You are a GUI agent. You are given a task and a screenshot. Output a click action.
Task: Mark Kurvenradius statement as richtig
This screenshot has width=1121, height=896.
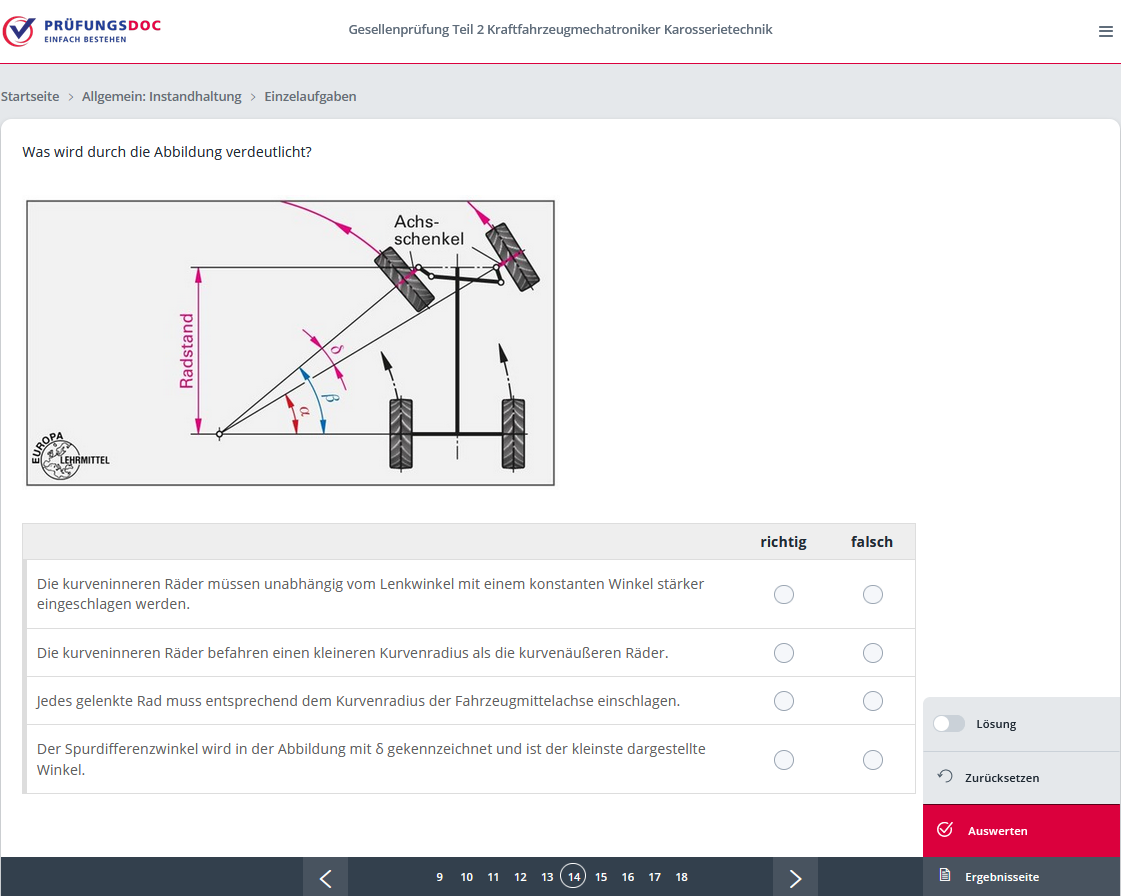point(784,653)
